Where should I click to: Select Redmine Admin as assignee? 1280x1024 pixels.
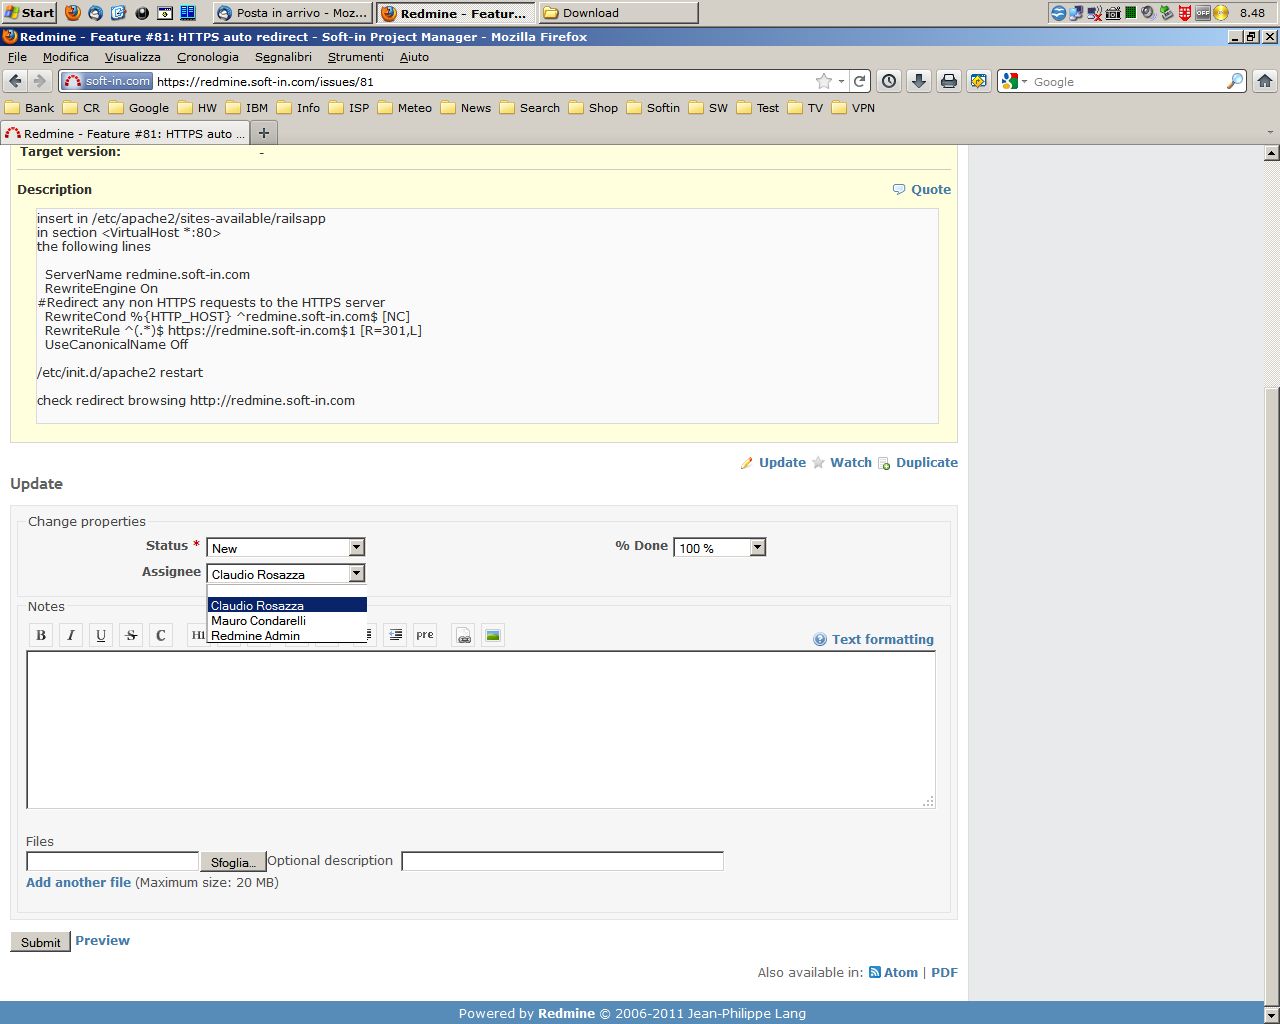[x=287, y=635]
